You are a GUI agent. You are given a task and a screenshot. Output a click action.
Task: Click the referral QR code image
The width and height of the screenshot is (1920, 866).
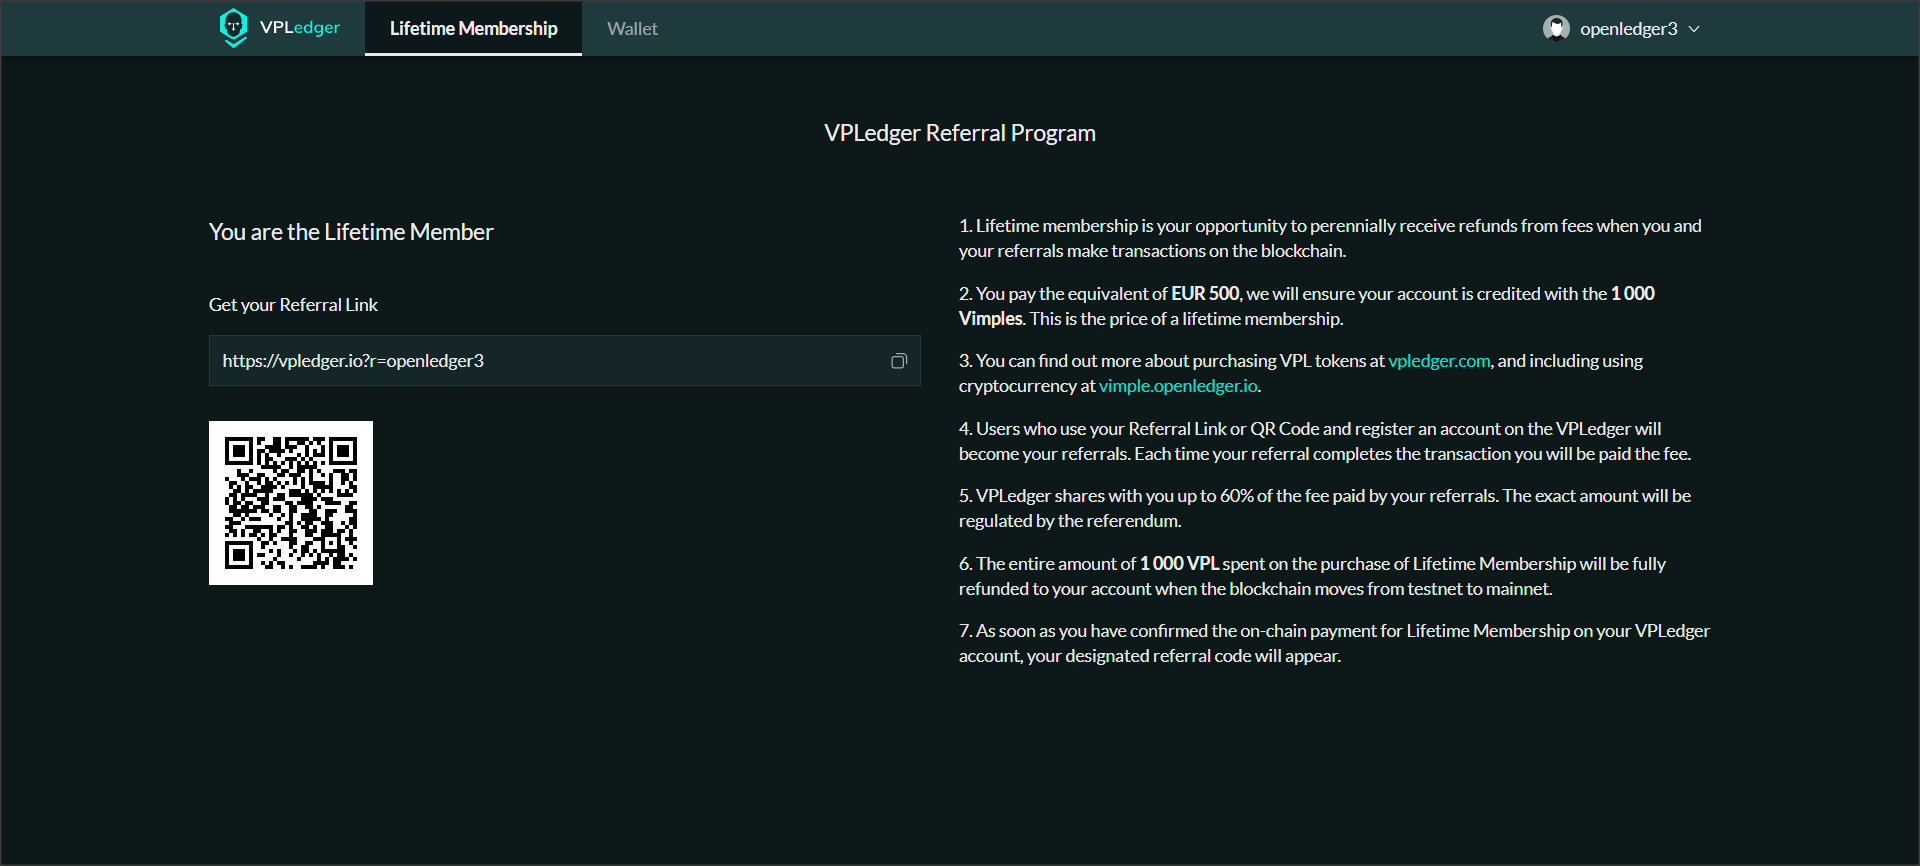291,503
